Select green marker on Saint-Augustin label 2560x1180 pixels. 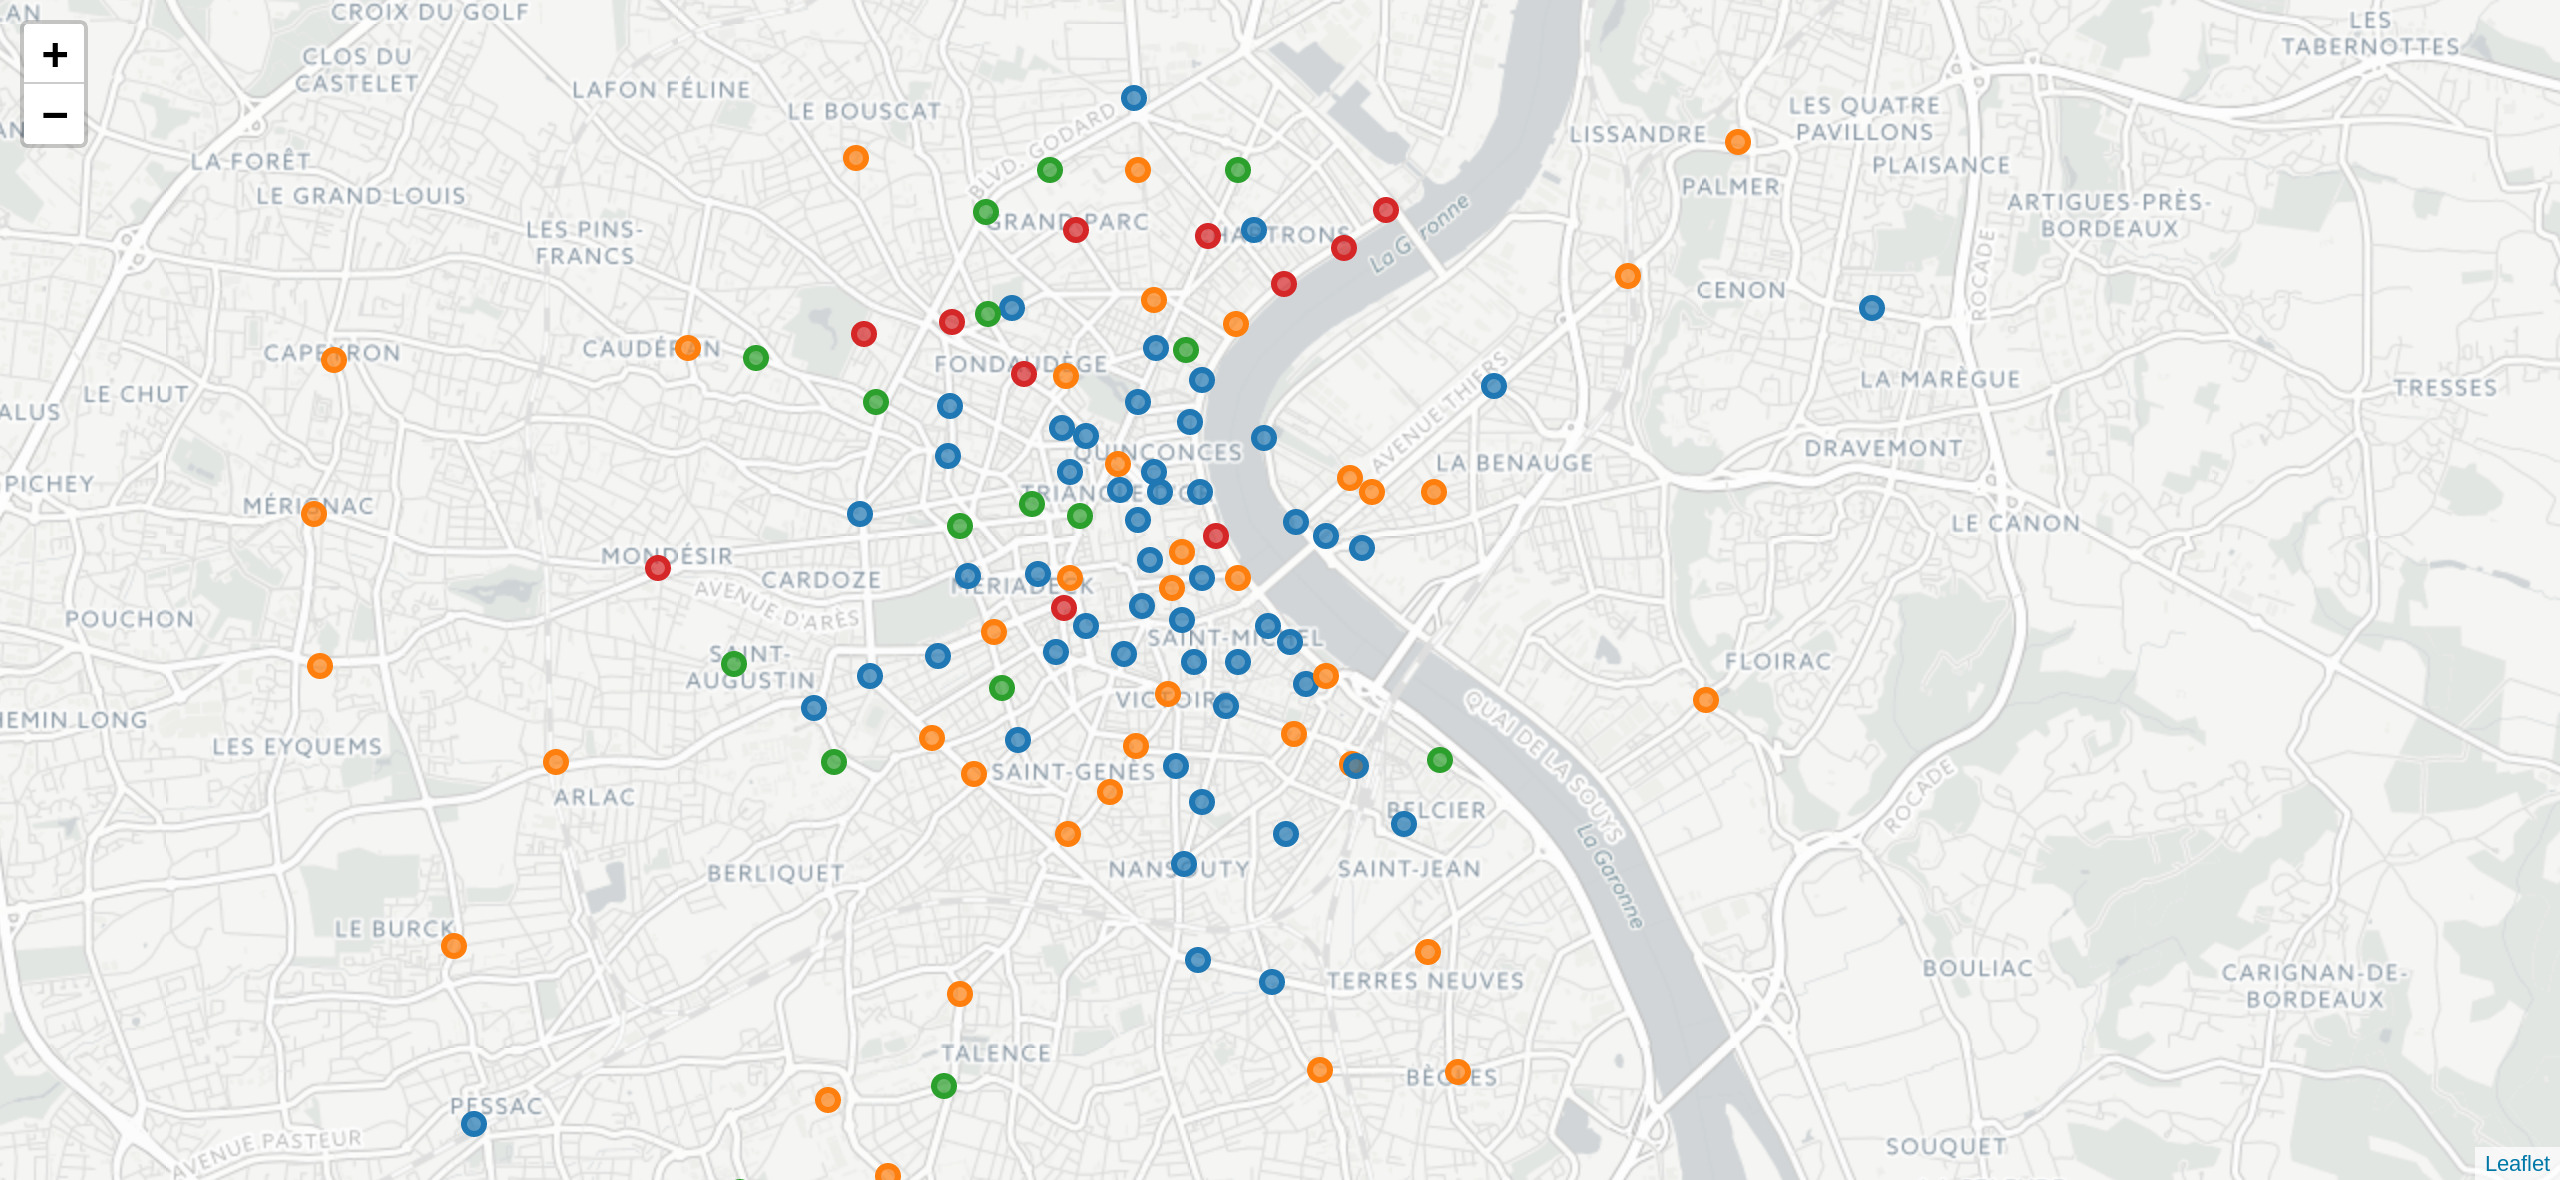tap(734, 664)
